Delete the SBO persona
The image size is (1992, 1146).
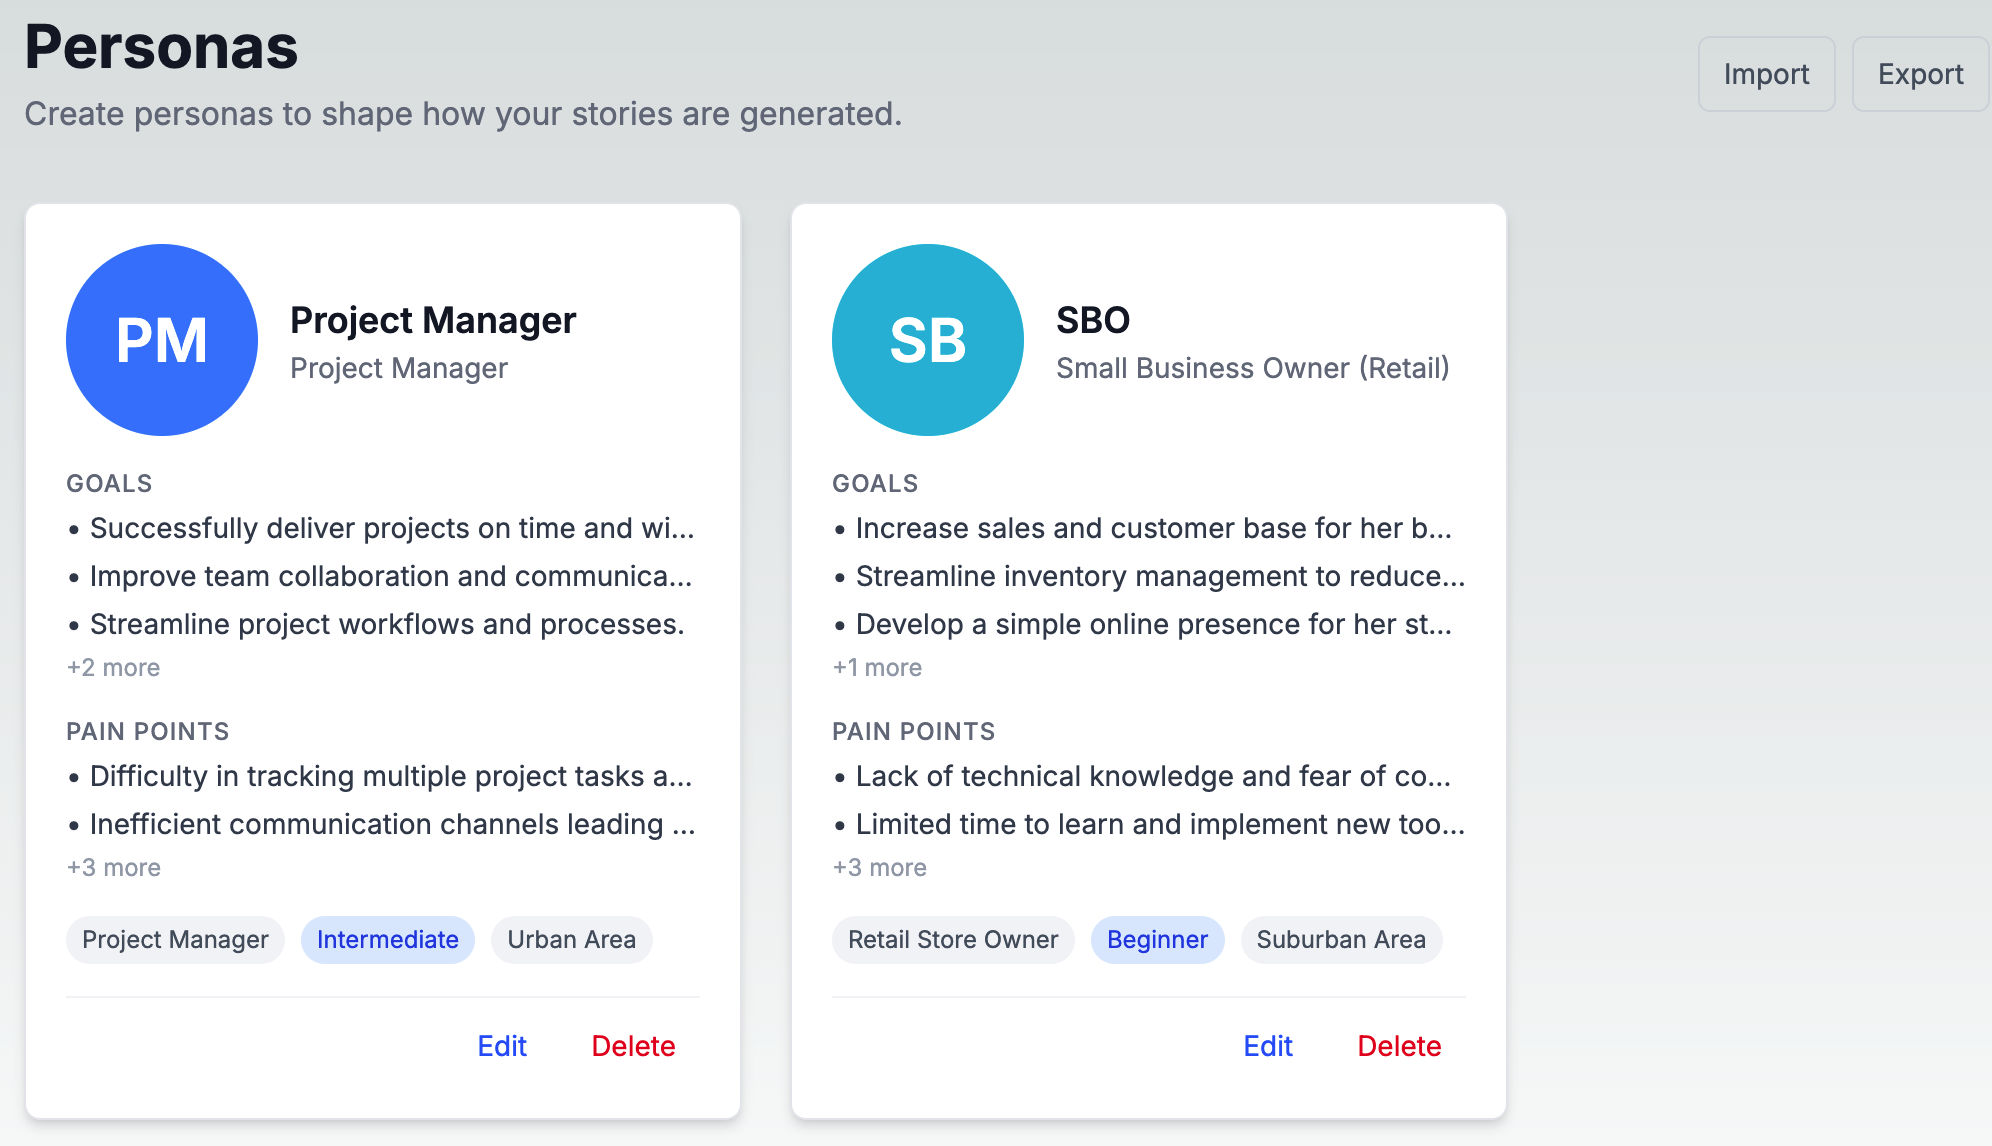pyautogui.click(x=1399, y=1046)
